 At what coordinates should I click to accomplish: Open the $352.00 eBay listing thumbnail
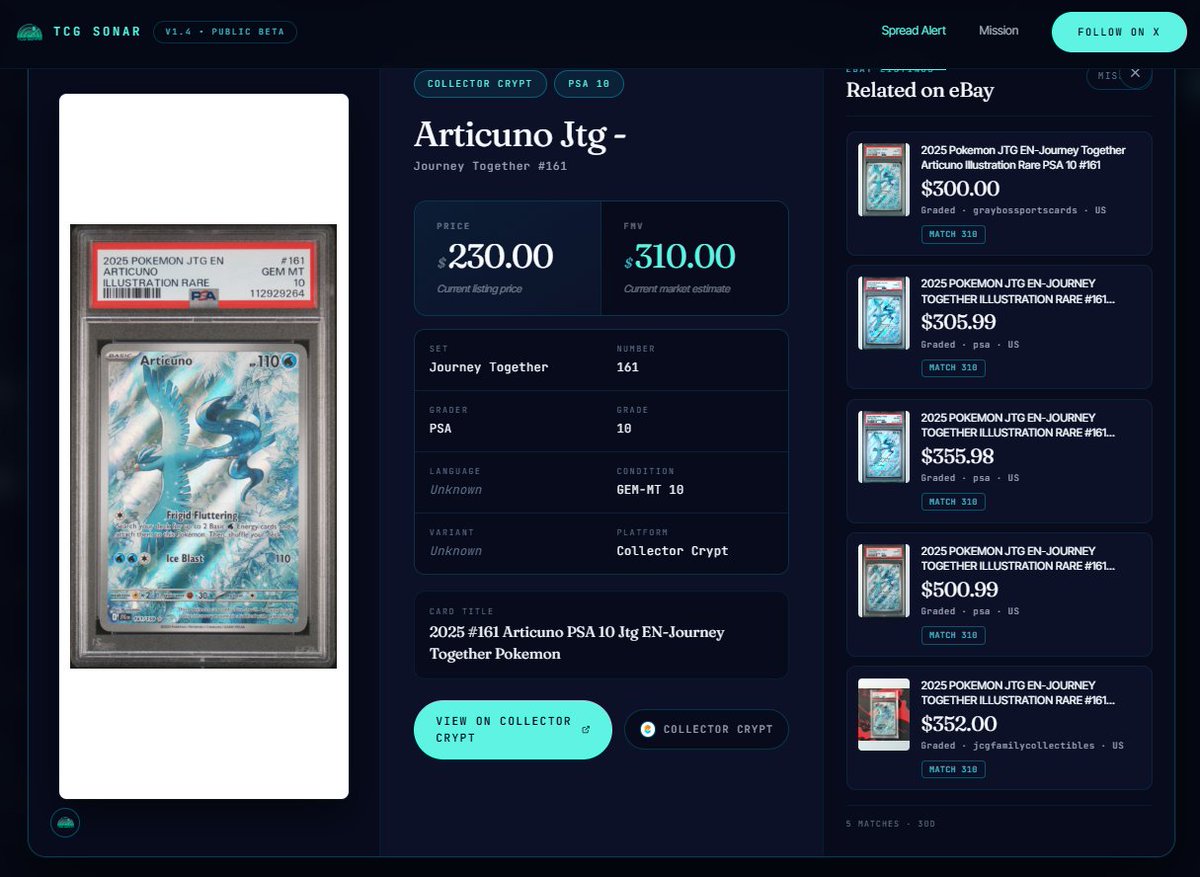point(884,714)
